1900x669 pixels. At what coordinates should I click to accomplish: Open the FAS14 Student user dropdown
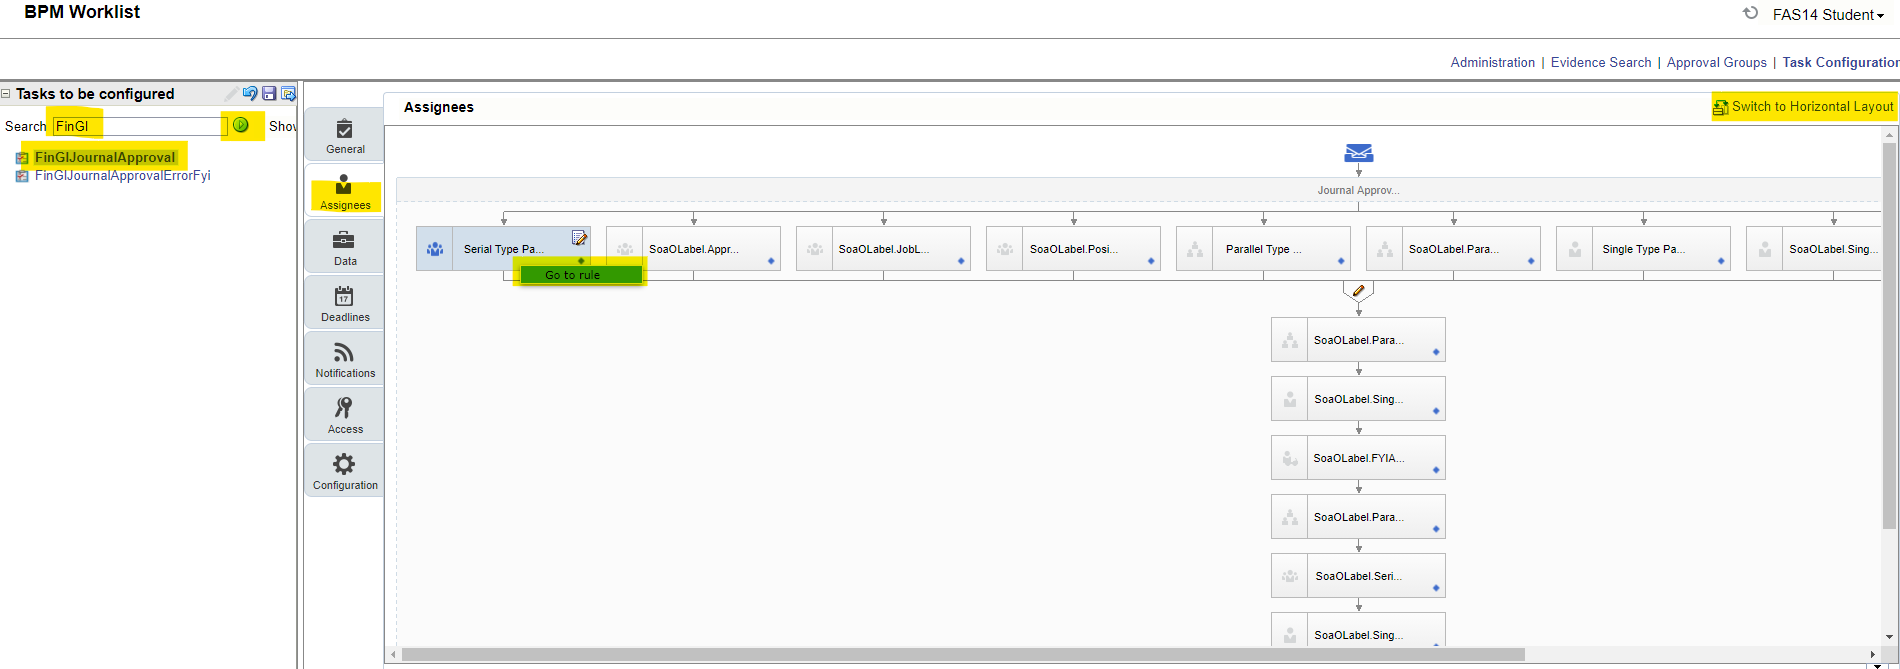1827,15
